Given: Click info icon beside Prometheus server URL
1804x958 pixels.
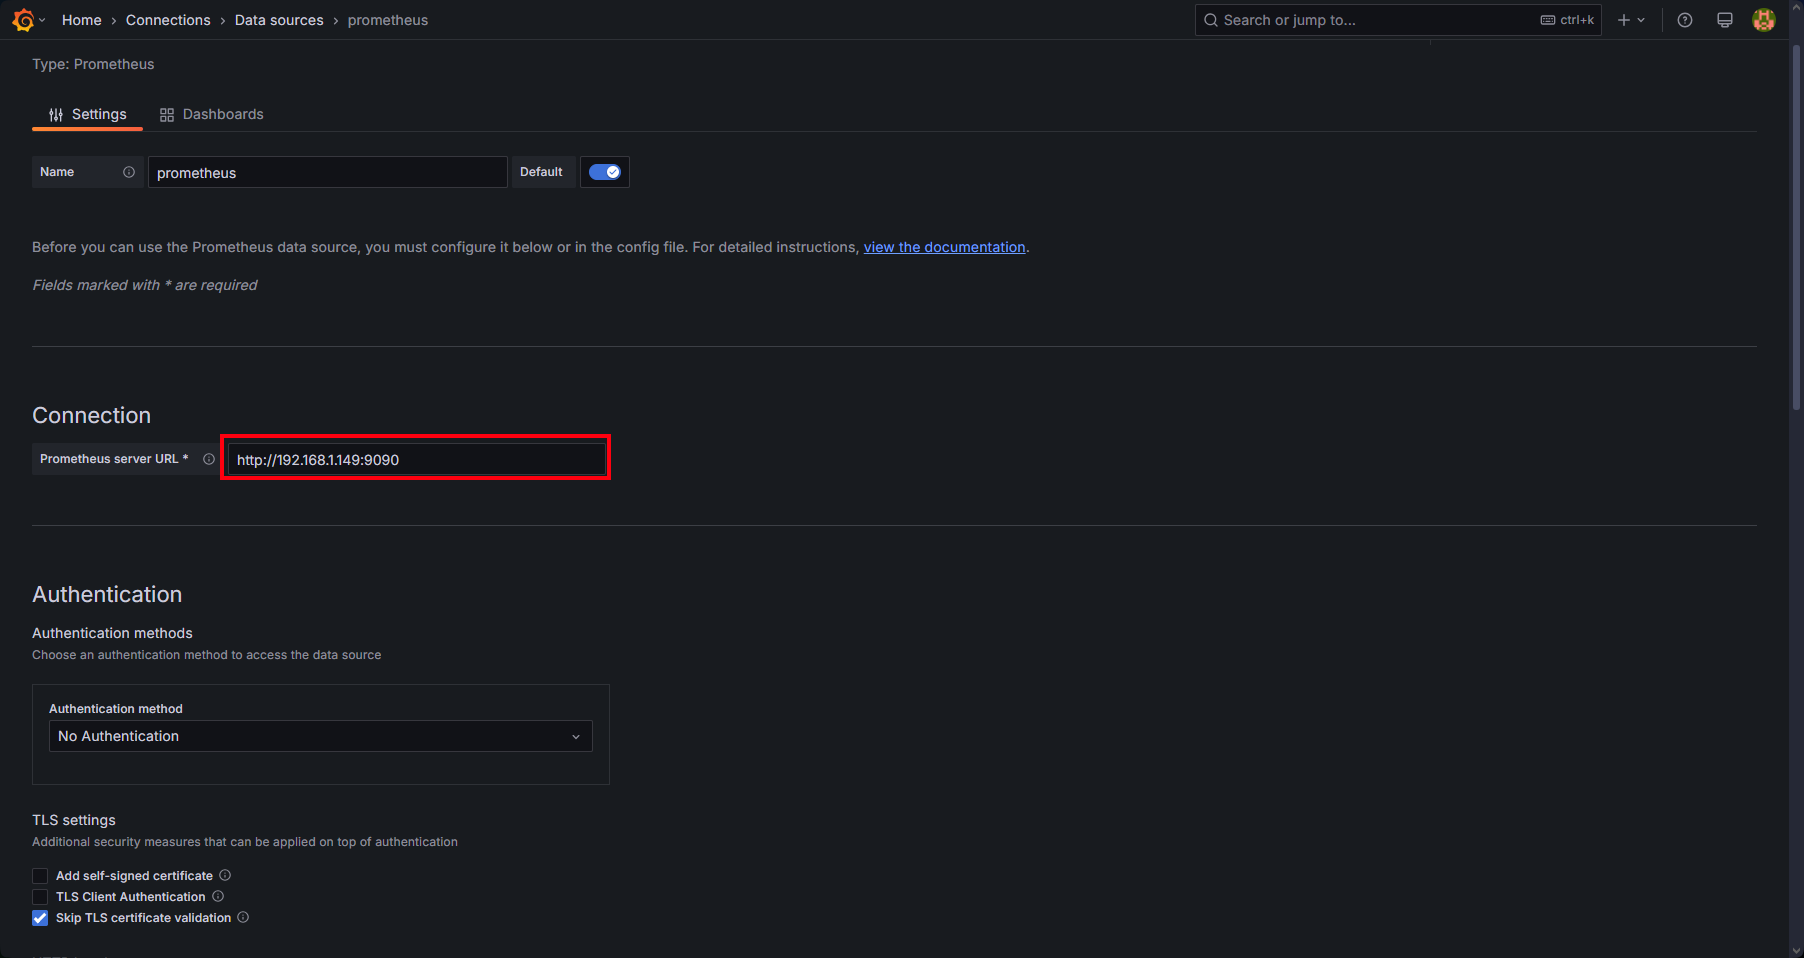Looking at the screenshot, I should pos(209,459).
